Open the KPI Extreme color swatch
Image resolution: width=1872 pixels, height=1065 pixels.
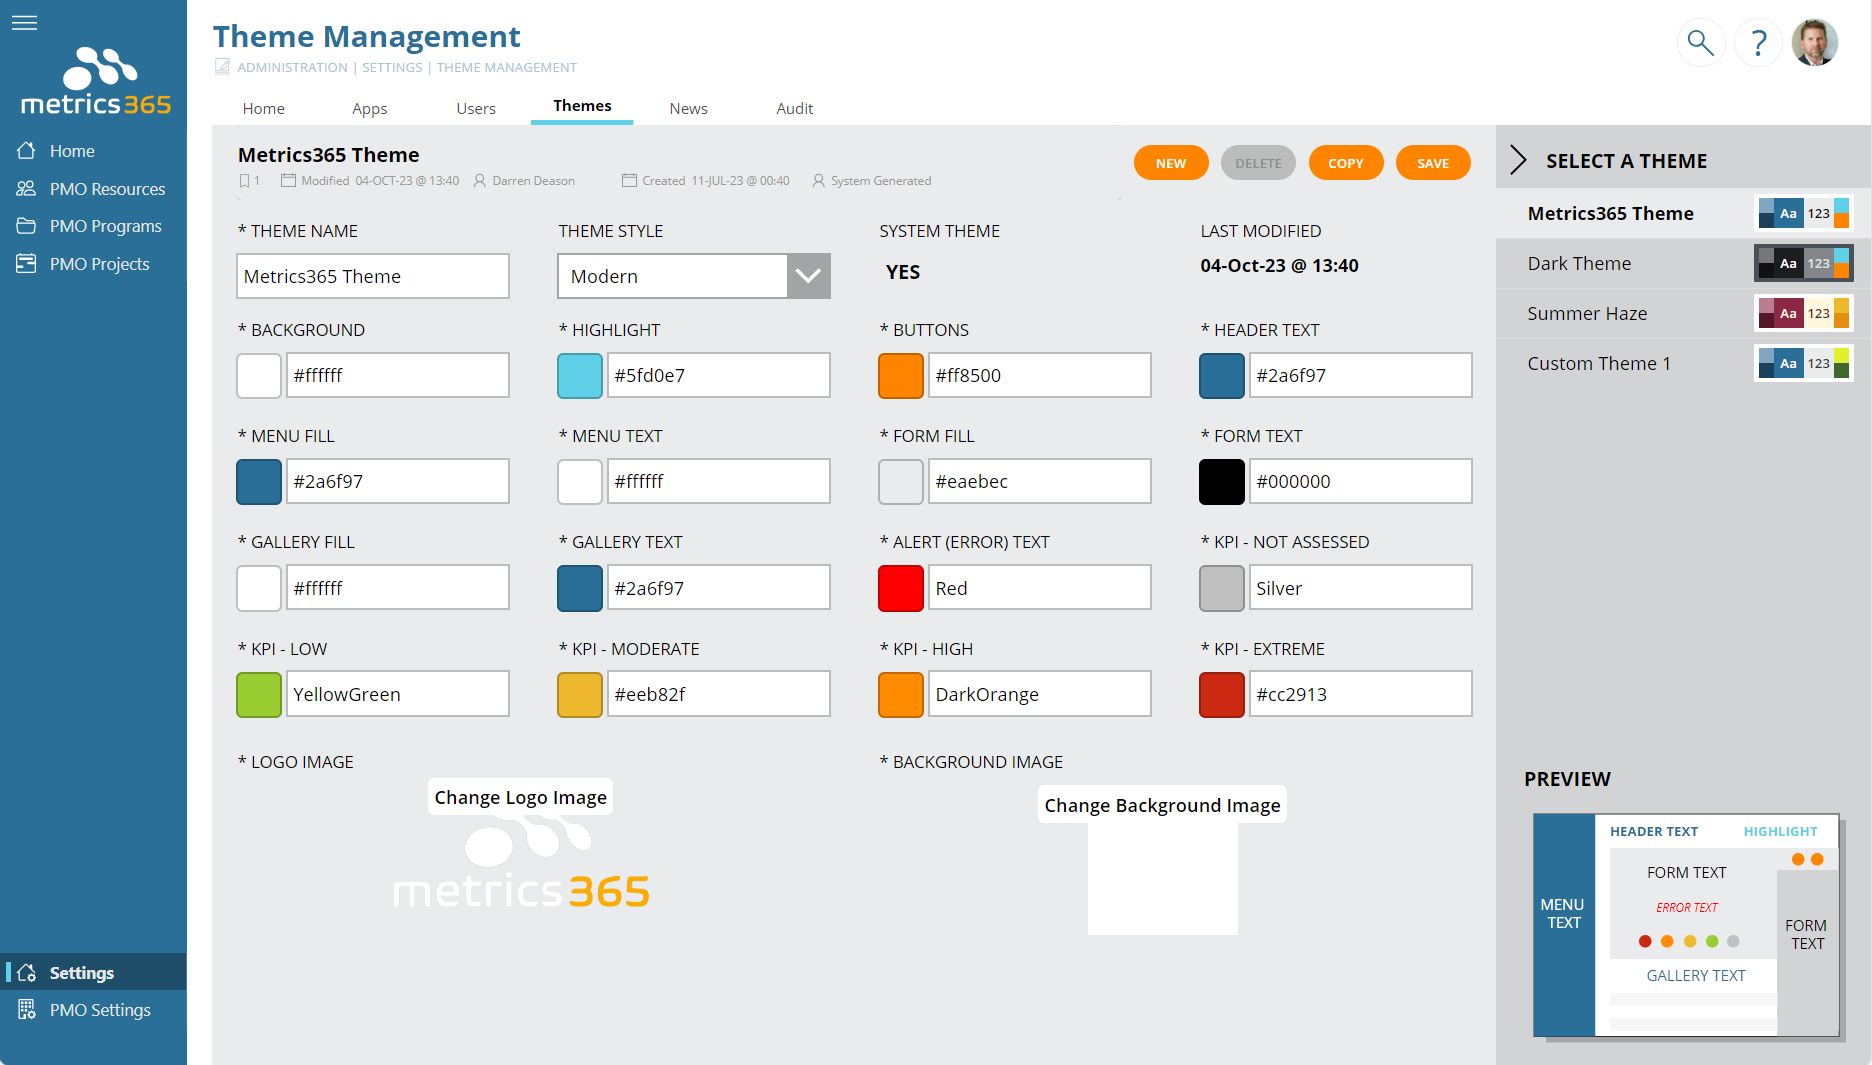click(x=1222, y=694)
